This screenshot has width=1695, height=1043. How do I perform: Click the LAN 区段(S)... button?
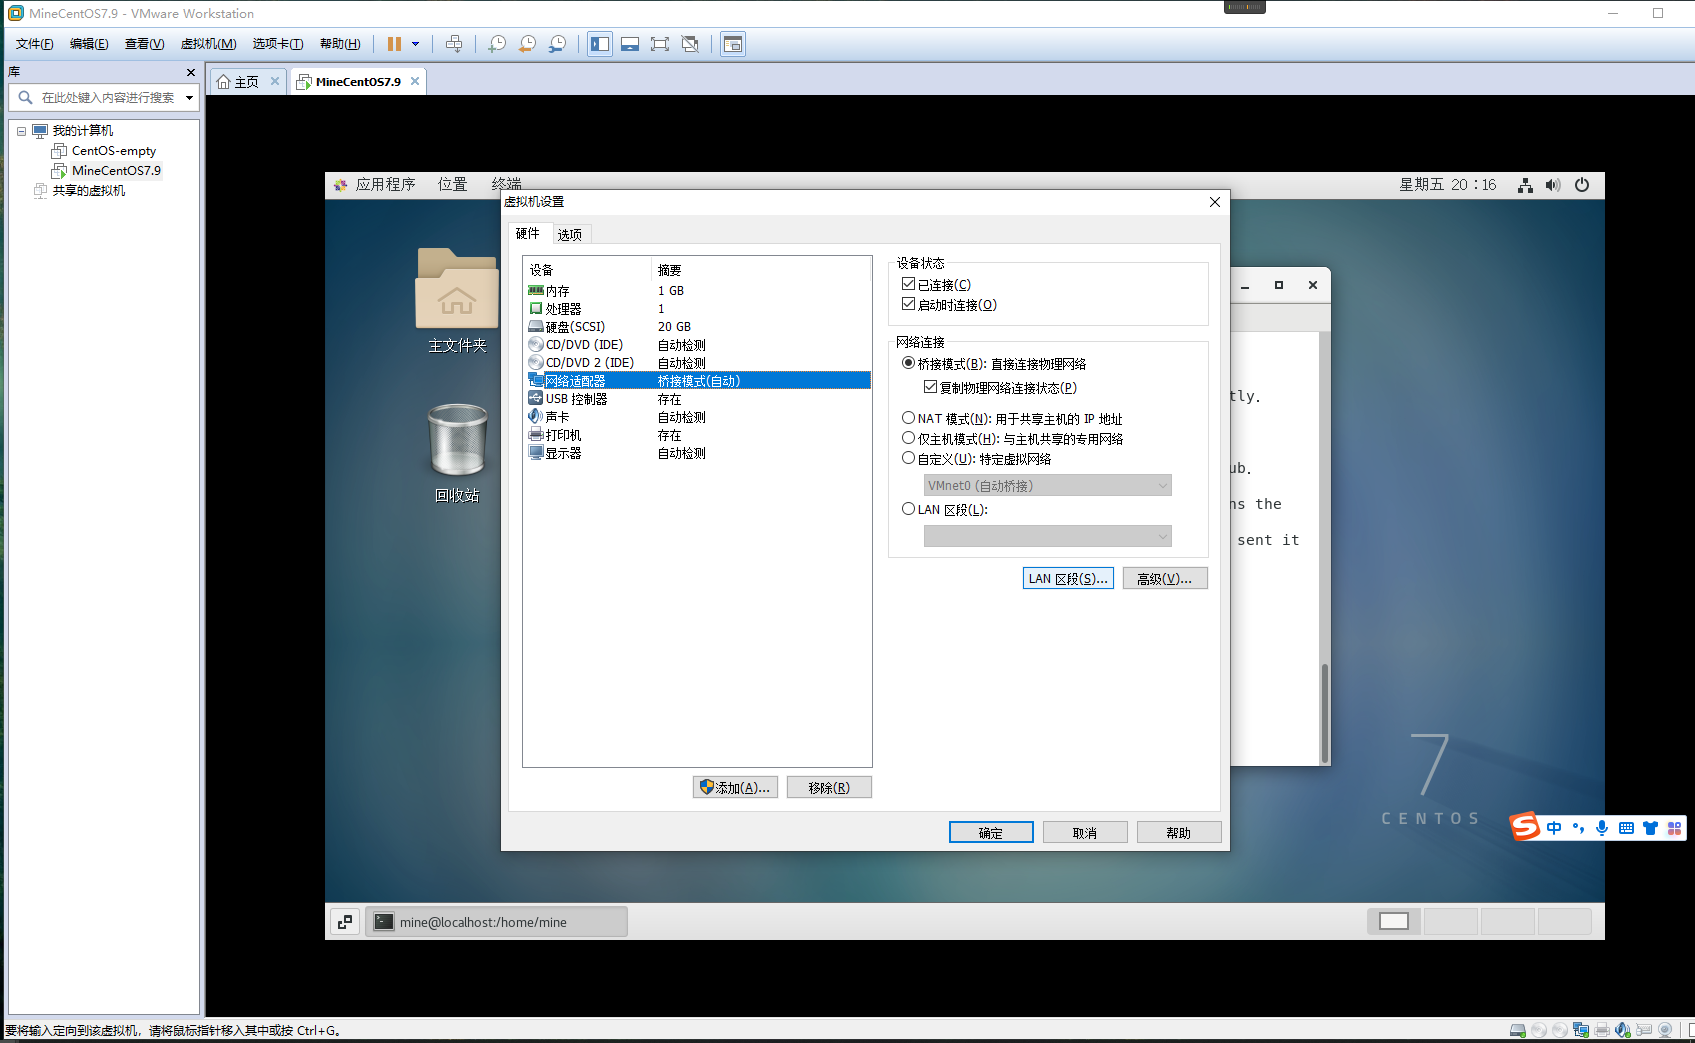[x=1068, y=579]
